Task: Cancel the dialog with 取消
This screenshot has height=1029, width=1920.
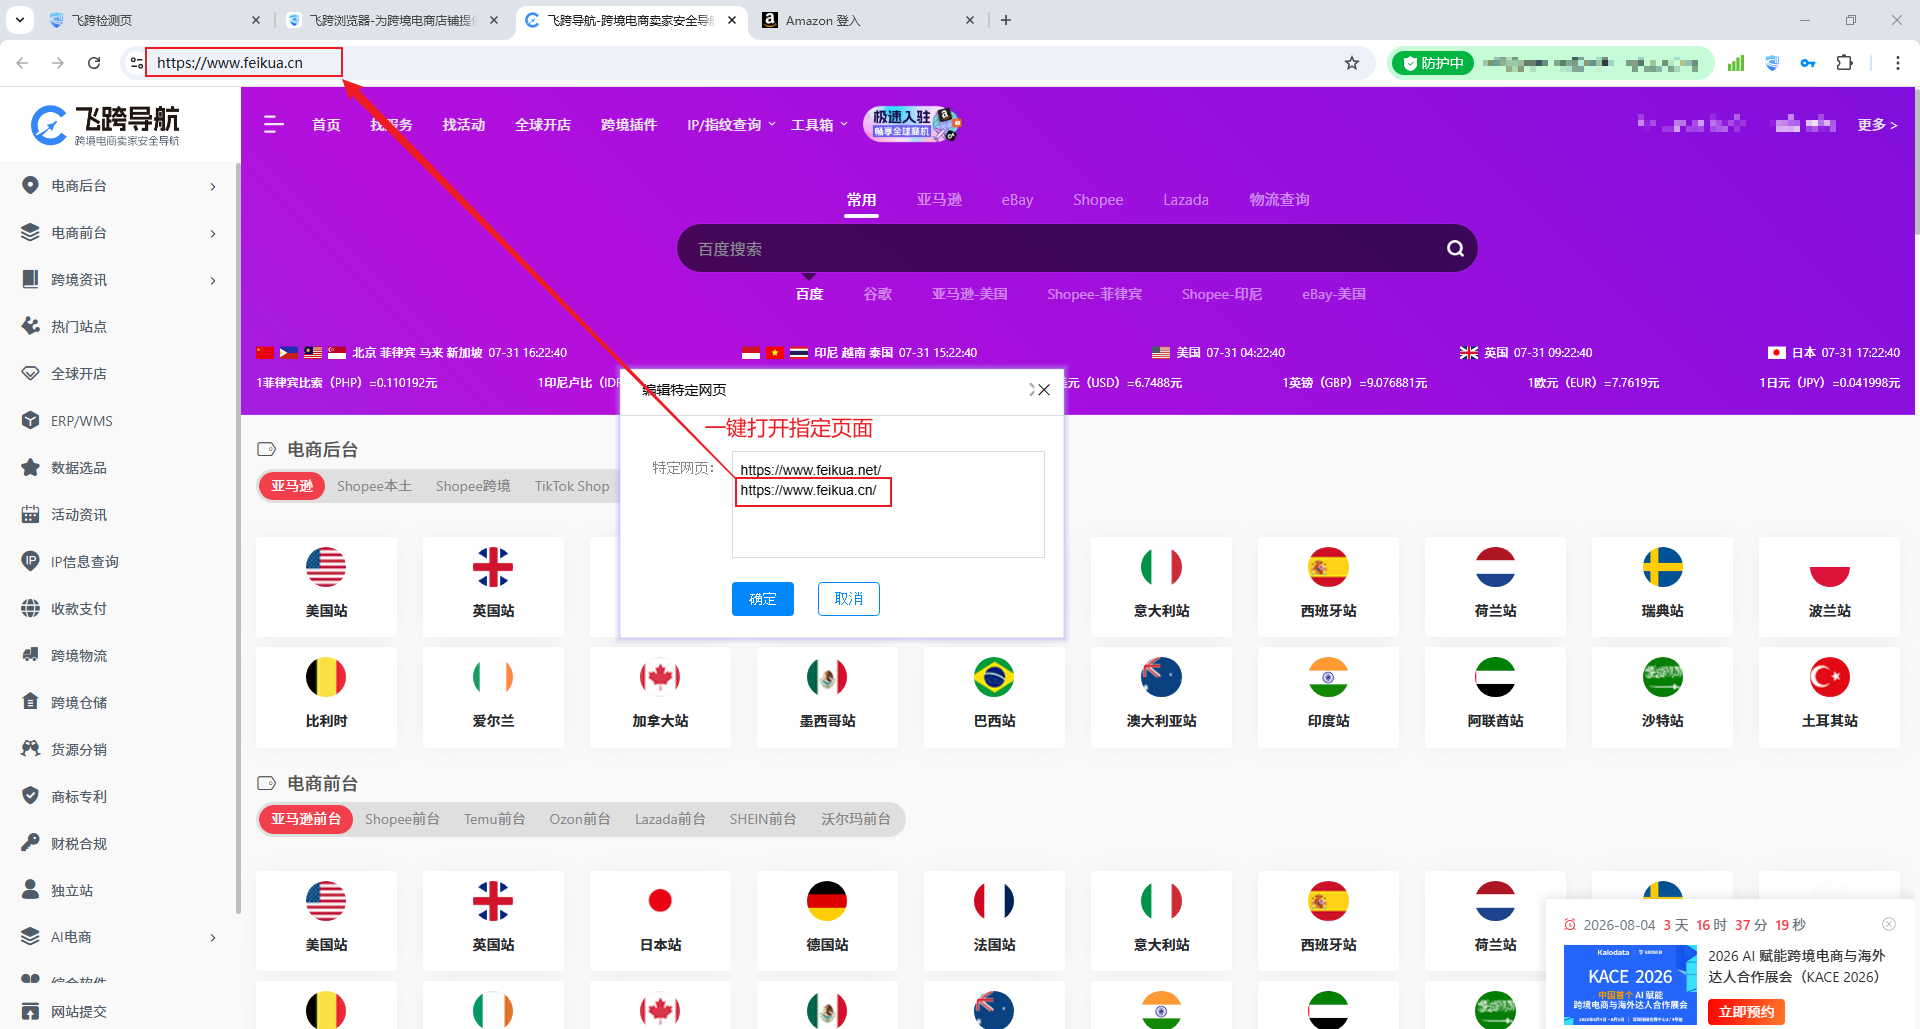Action: pyautogui.click(x=849, y=599)
